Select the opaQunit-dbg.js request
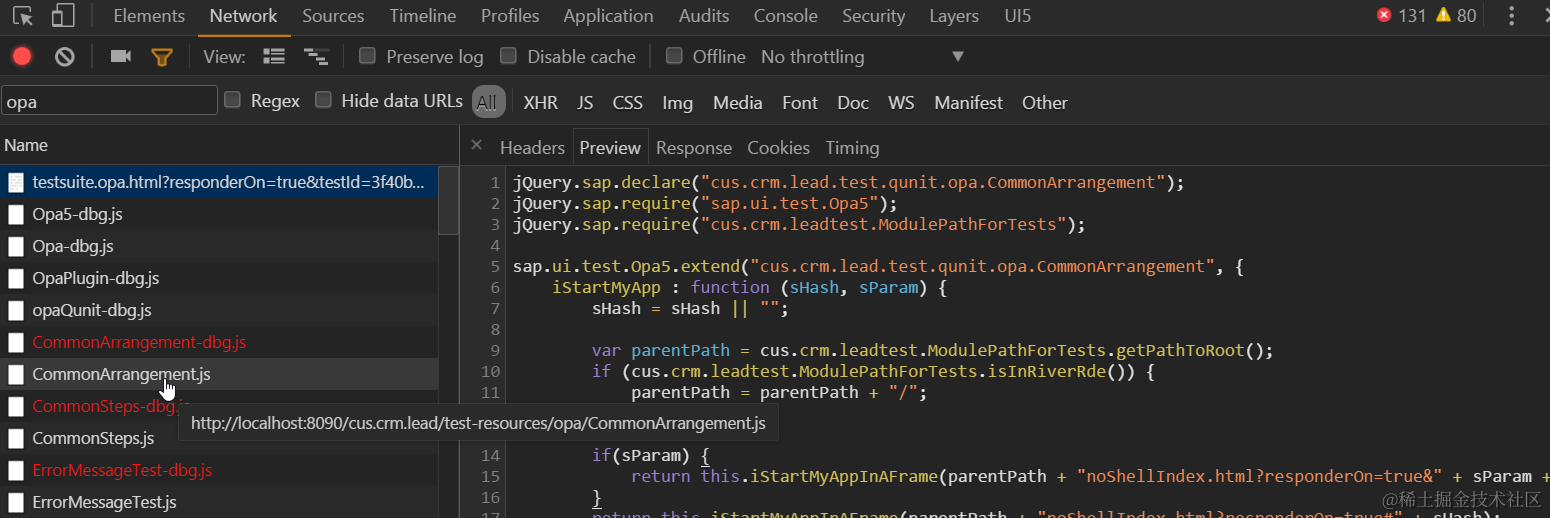Image resolution: width=1550 pixels, height=518 pixels. coord(219,310)
